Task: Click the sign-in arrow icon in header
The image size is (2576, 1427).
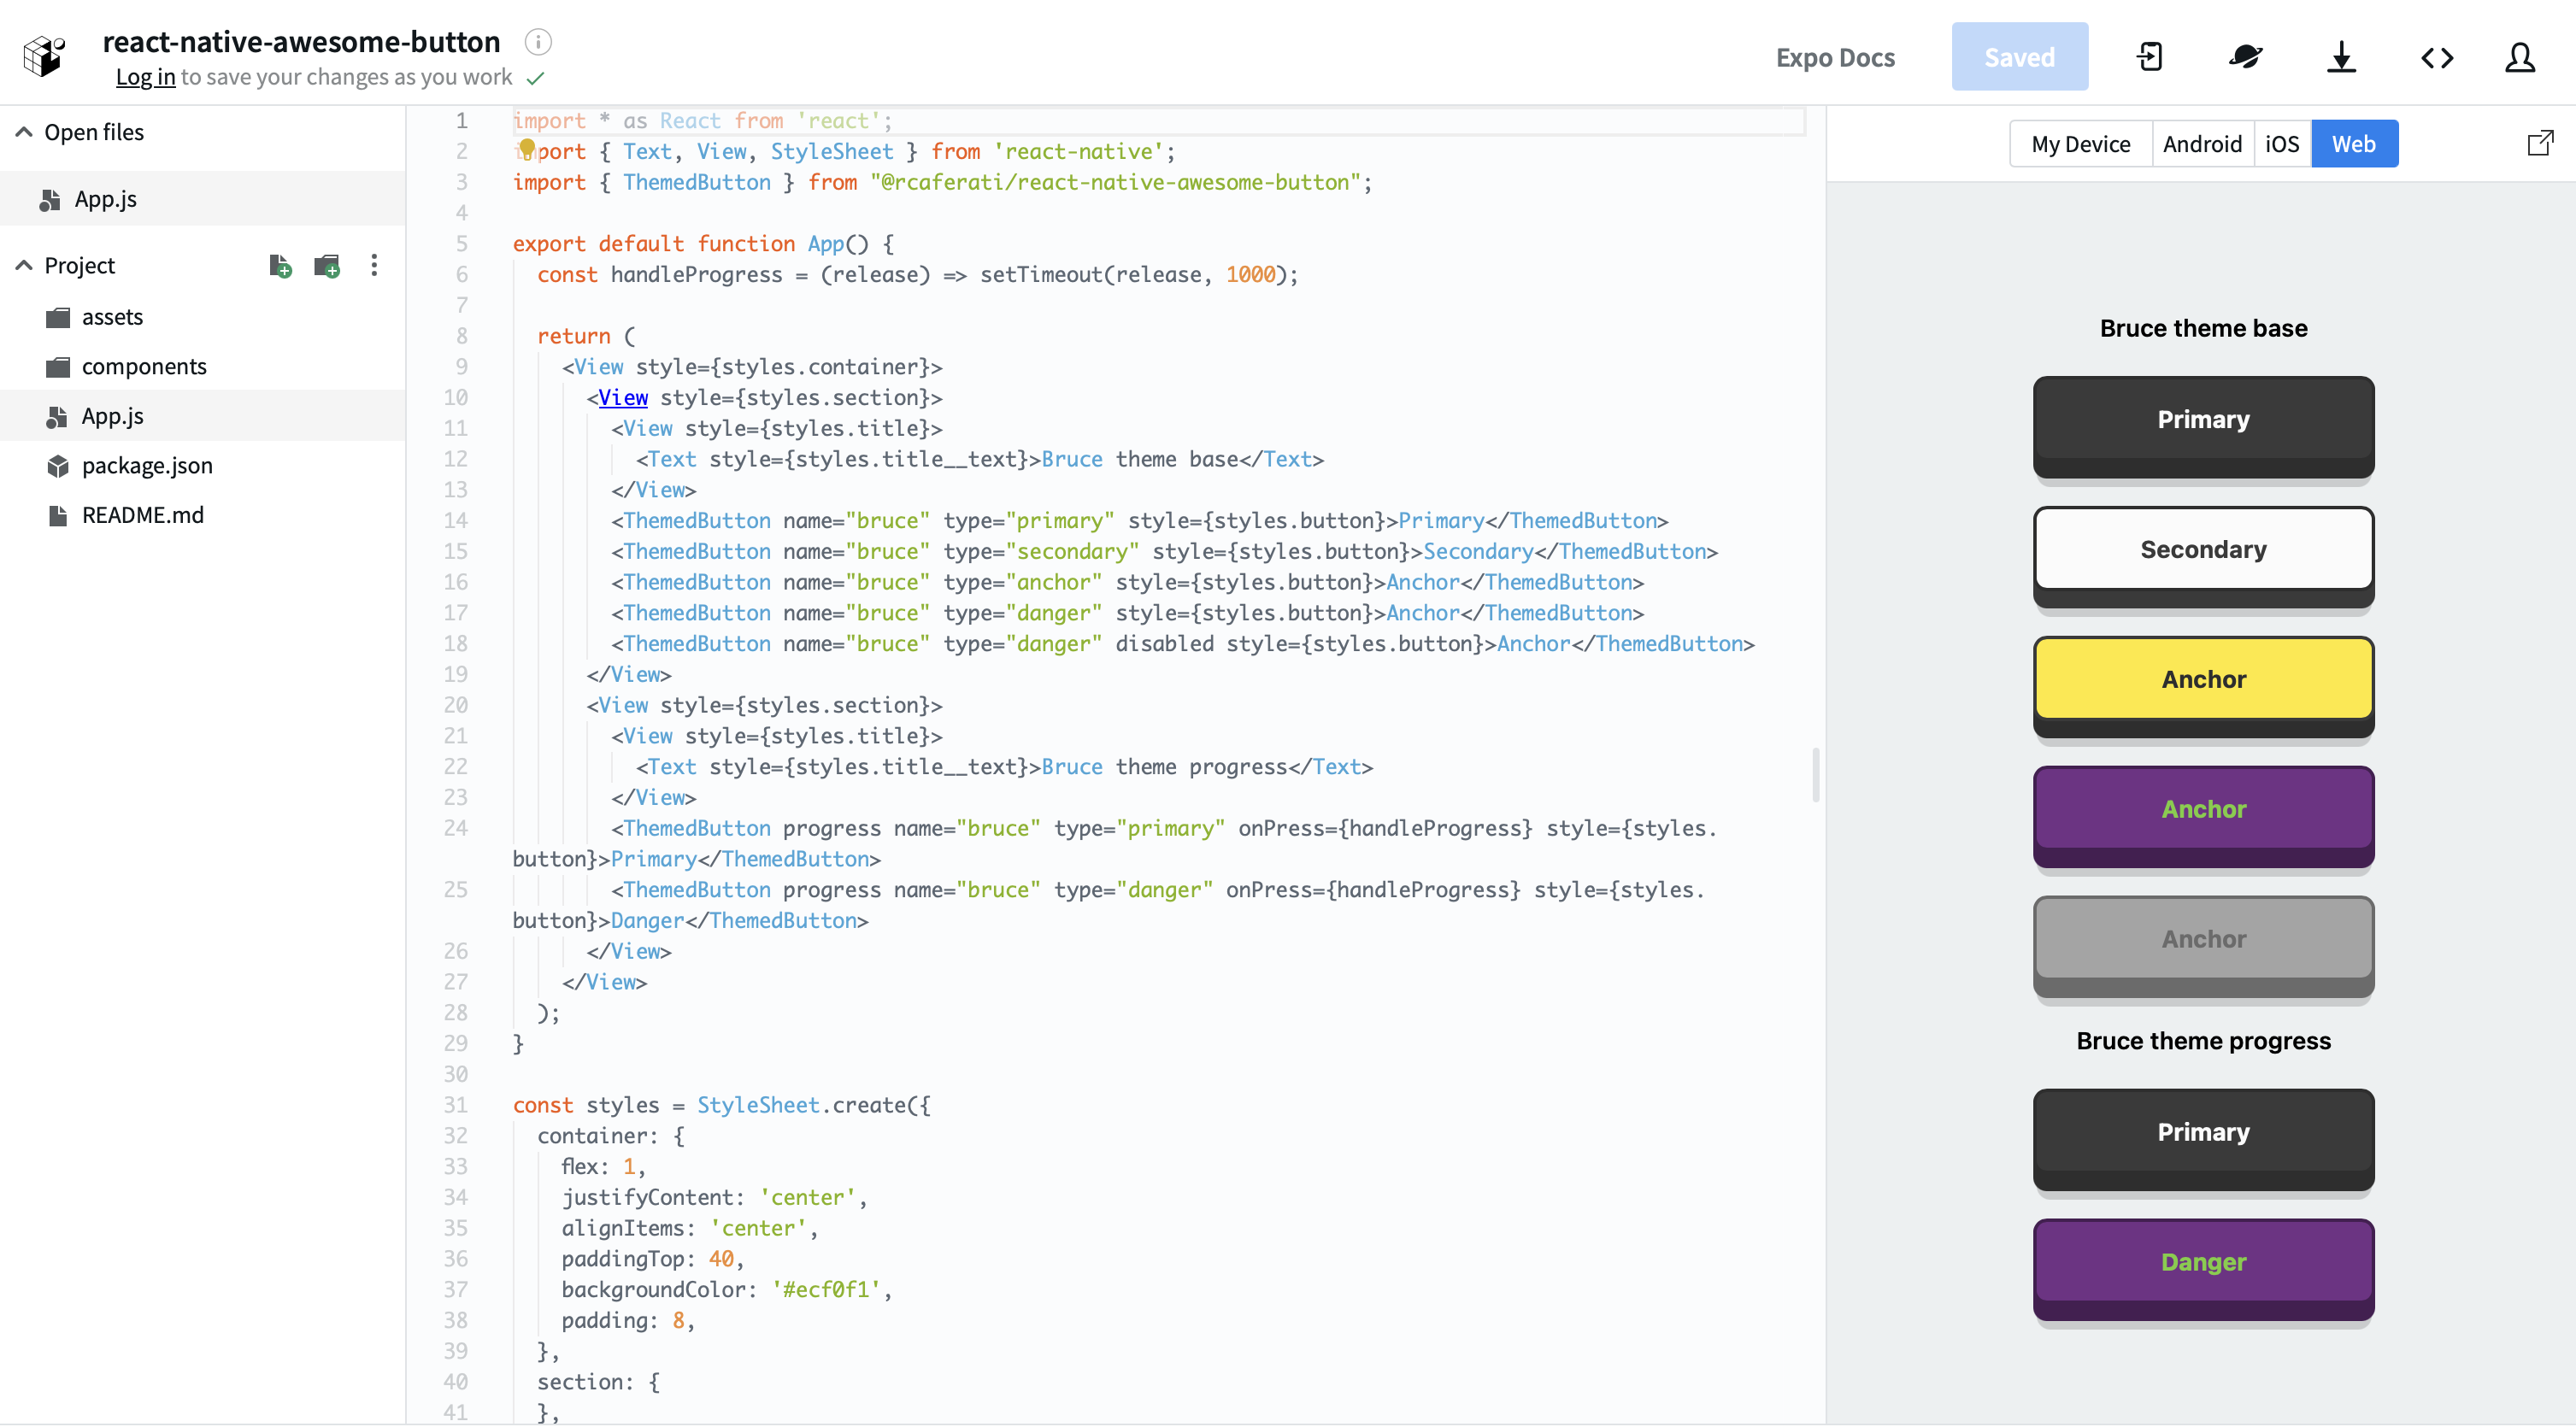Action: coord(2149,57)
